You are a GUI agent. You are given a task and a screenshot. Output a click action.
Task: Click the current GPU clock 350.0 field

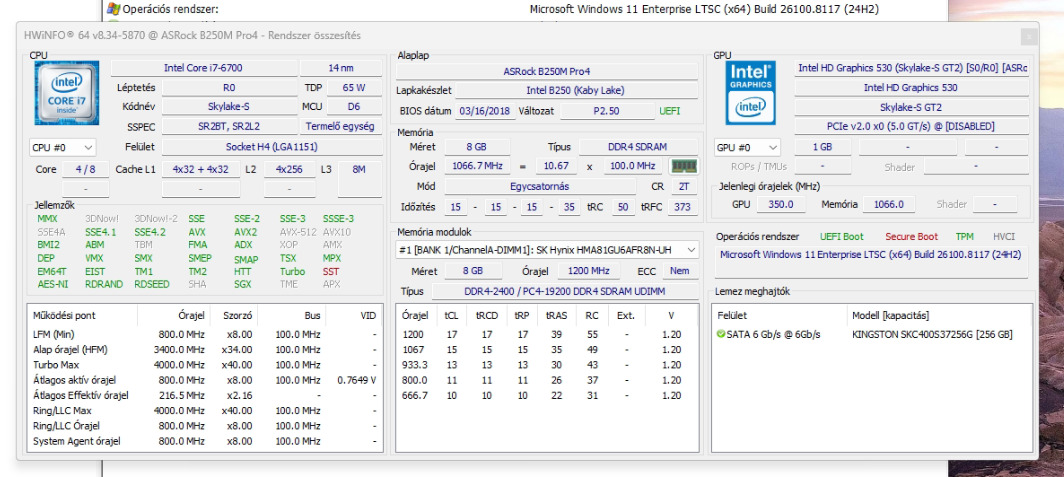coord(781,204)
